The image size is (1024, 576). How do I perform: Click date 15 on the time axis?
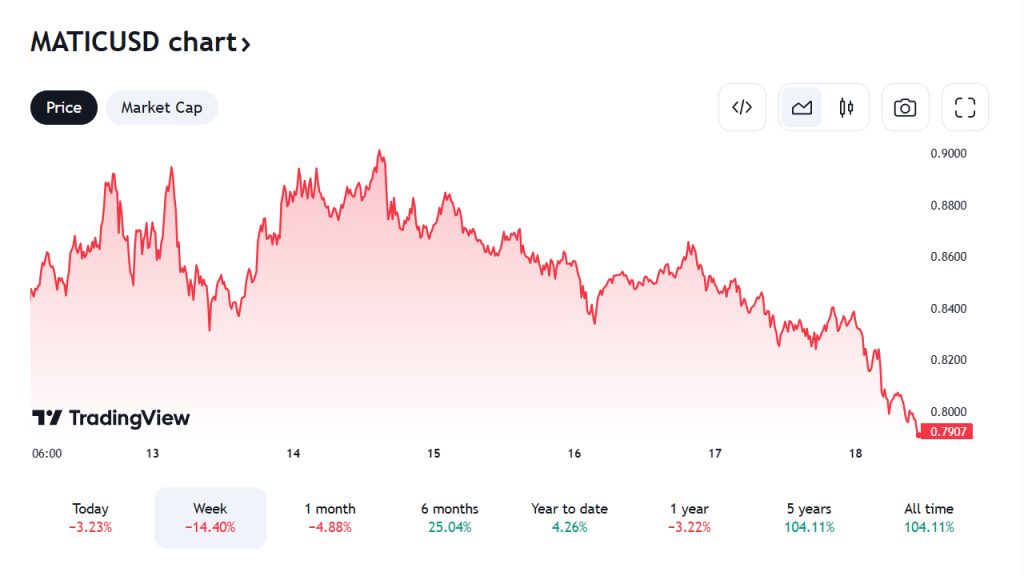434,453
